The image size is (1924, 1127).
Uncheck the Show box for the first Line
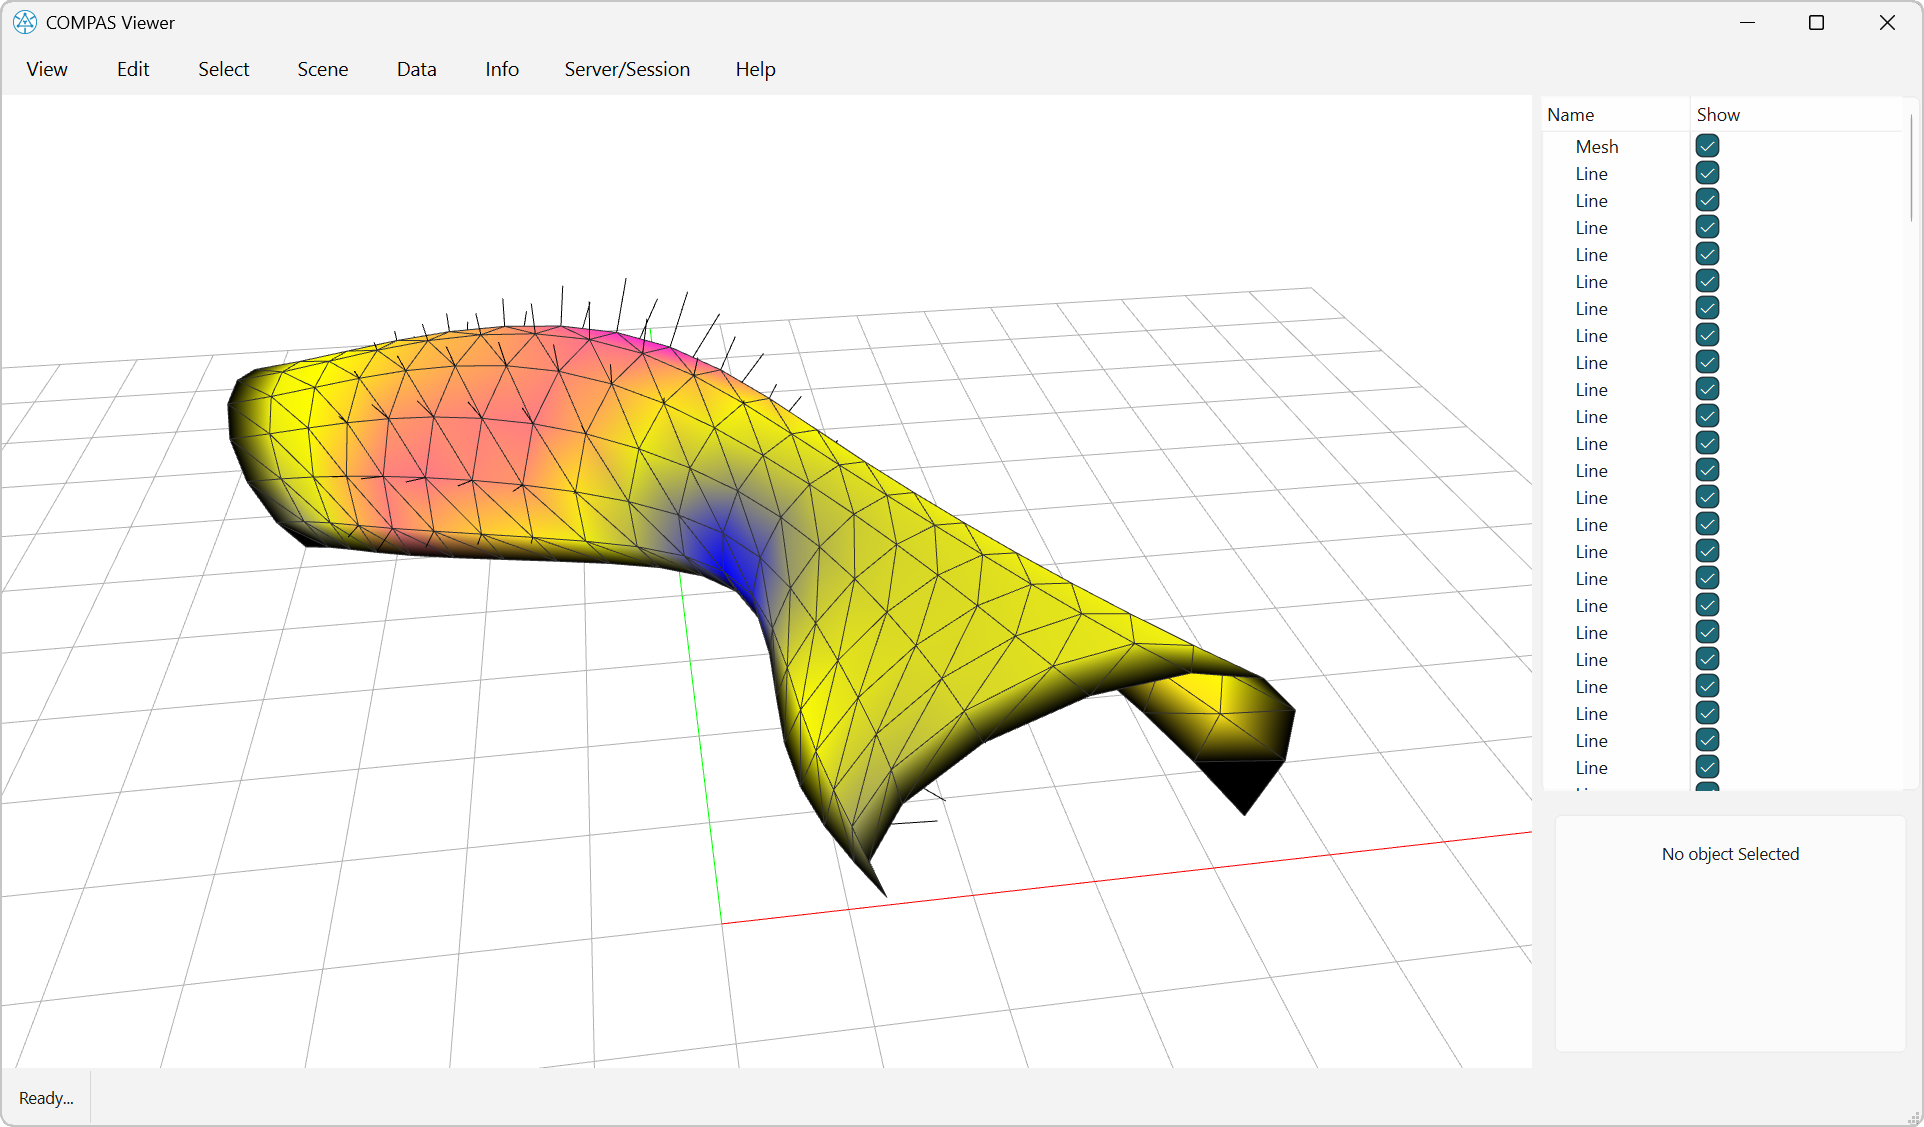coord(1707,172)
